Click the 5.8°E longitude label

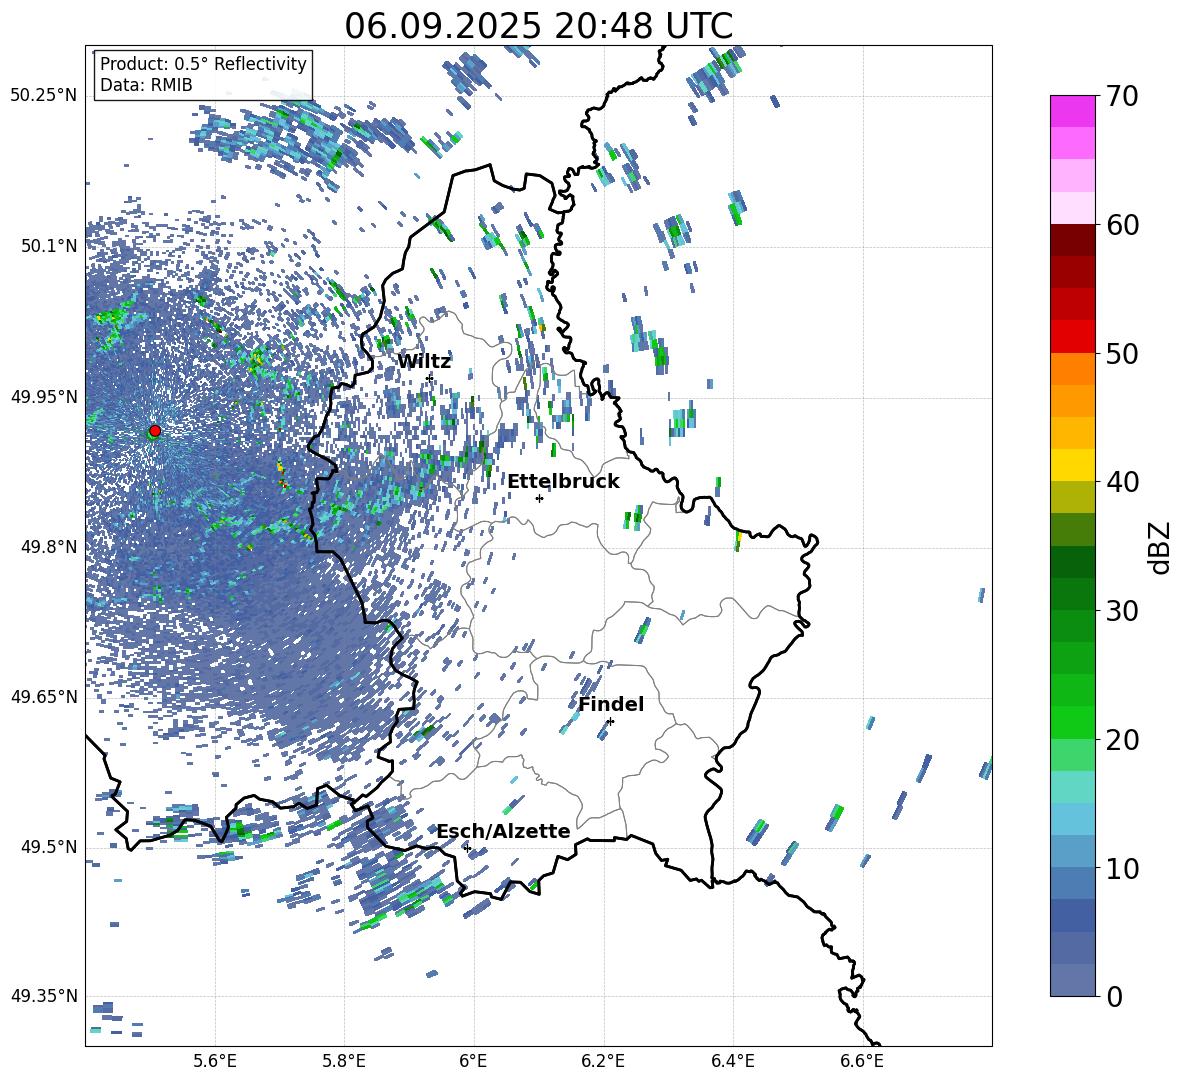coord(344,1062)
